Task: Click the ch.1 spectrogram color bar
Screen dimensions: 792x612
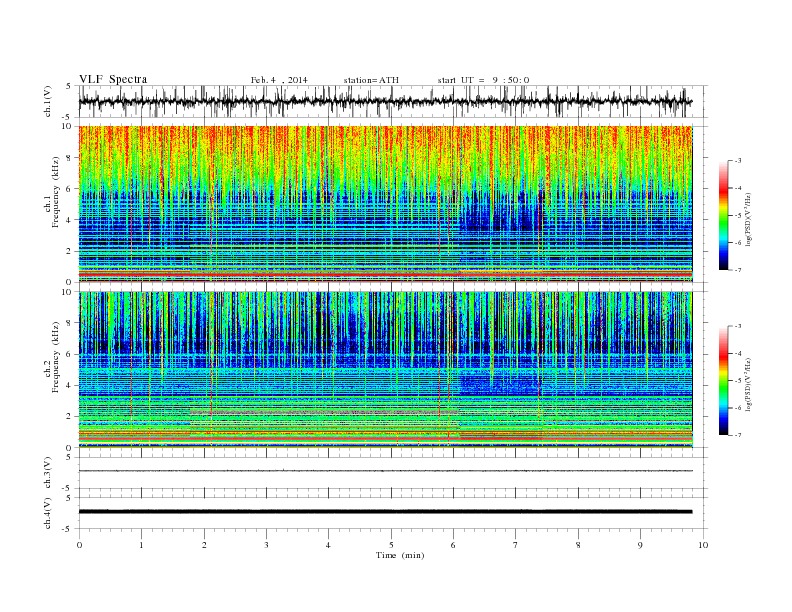Action: 723,215
